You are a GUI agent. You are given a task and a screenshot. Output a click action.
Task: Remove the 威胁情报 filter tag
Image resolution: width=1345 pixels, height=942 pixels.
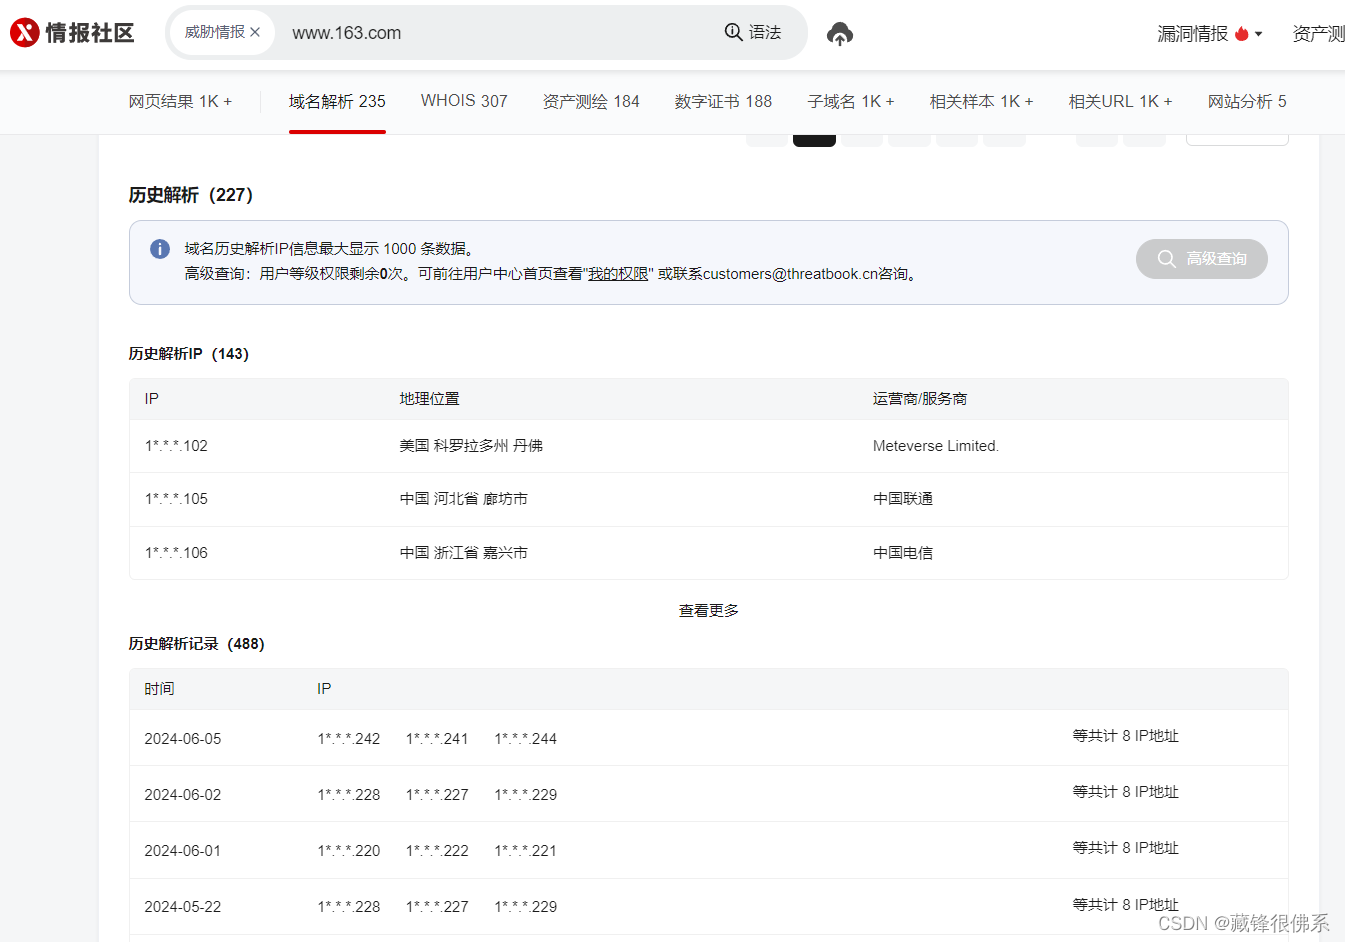255,32
